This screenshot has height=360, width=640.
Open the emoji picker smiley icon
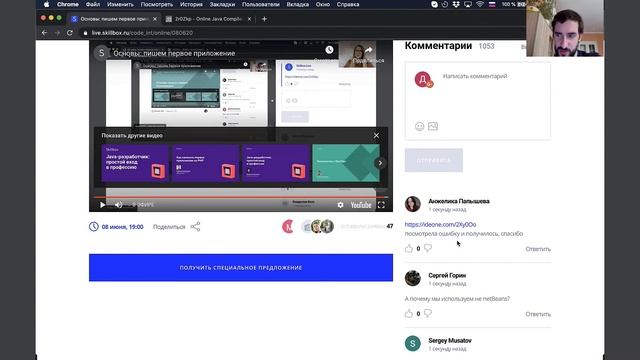[x=419, y=127]
